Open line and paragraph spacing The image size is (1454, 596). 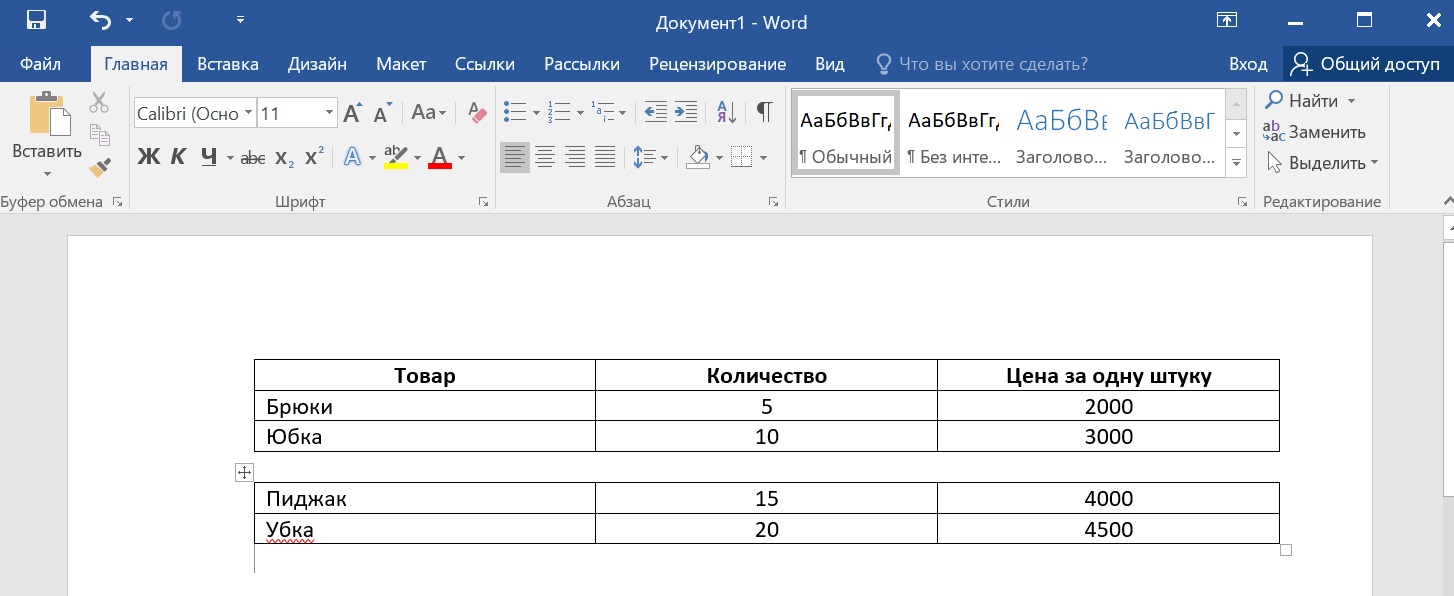pyautogui.click(x=645, y=157)
